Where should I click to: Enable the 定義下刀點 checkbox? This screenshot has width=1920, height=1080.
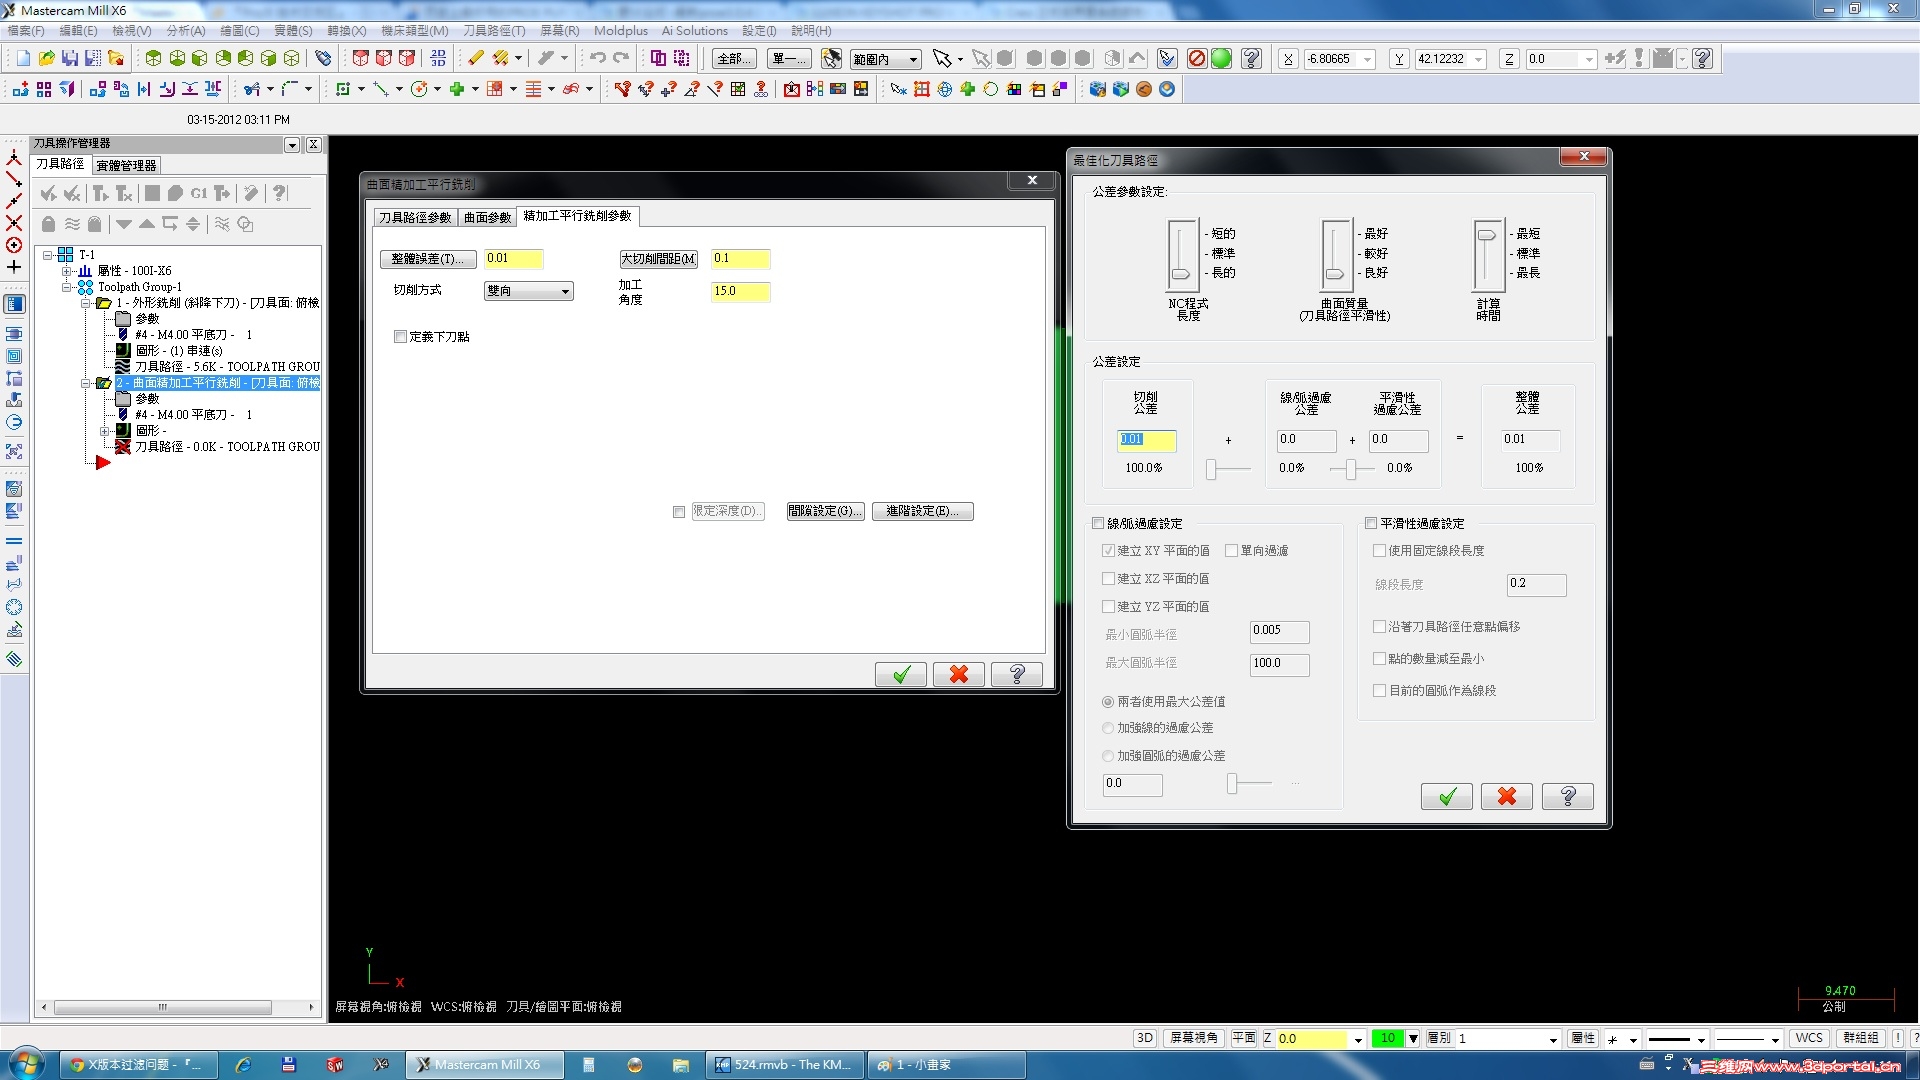(401, 337)
